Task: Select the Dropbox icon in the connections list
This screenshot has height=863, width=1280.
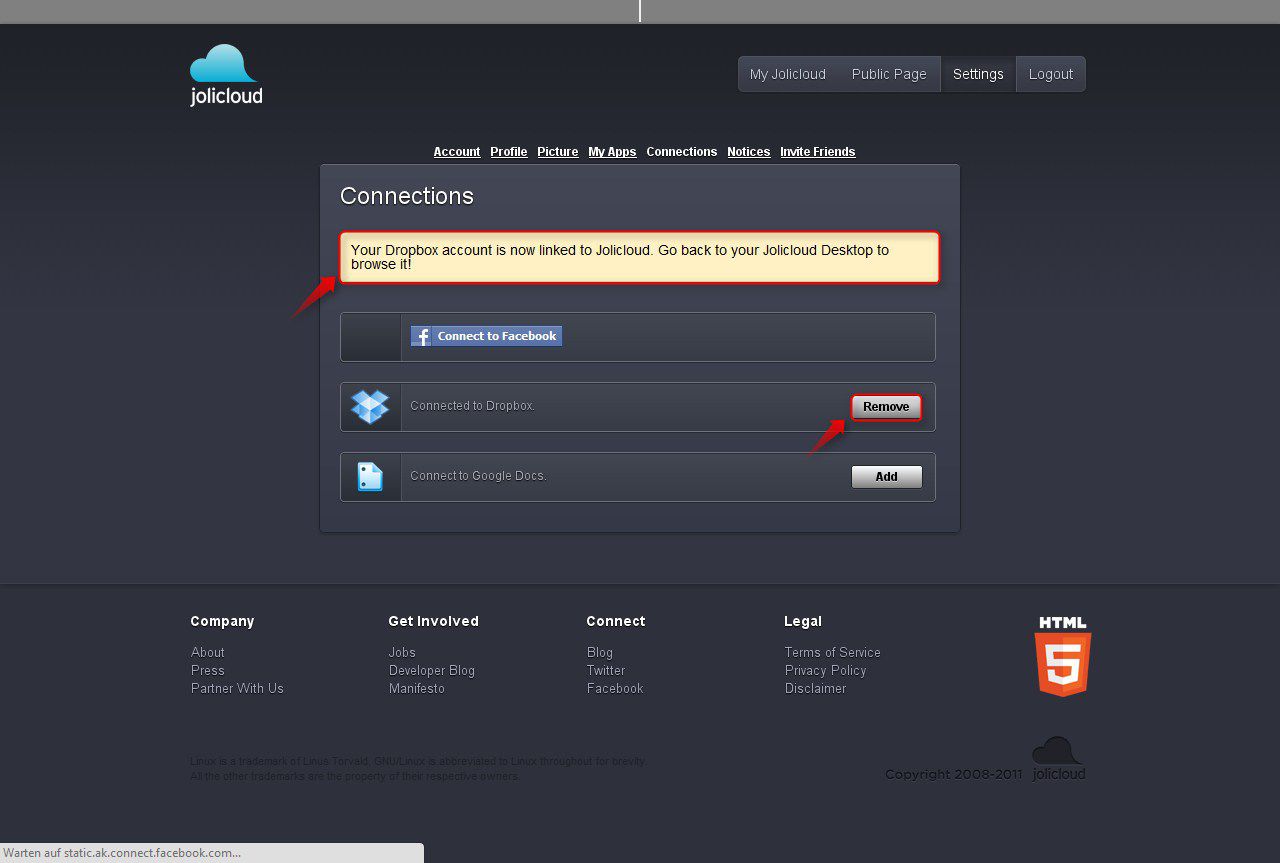Action: (x=370, y=406)
